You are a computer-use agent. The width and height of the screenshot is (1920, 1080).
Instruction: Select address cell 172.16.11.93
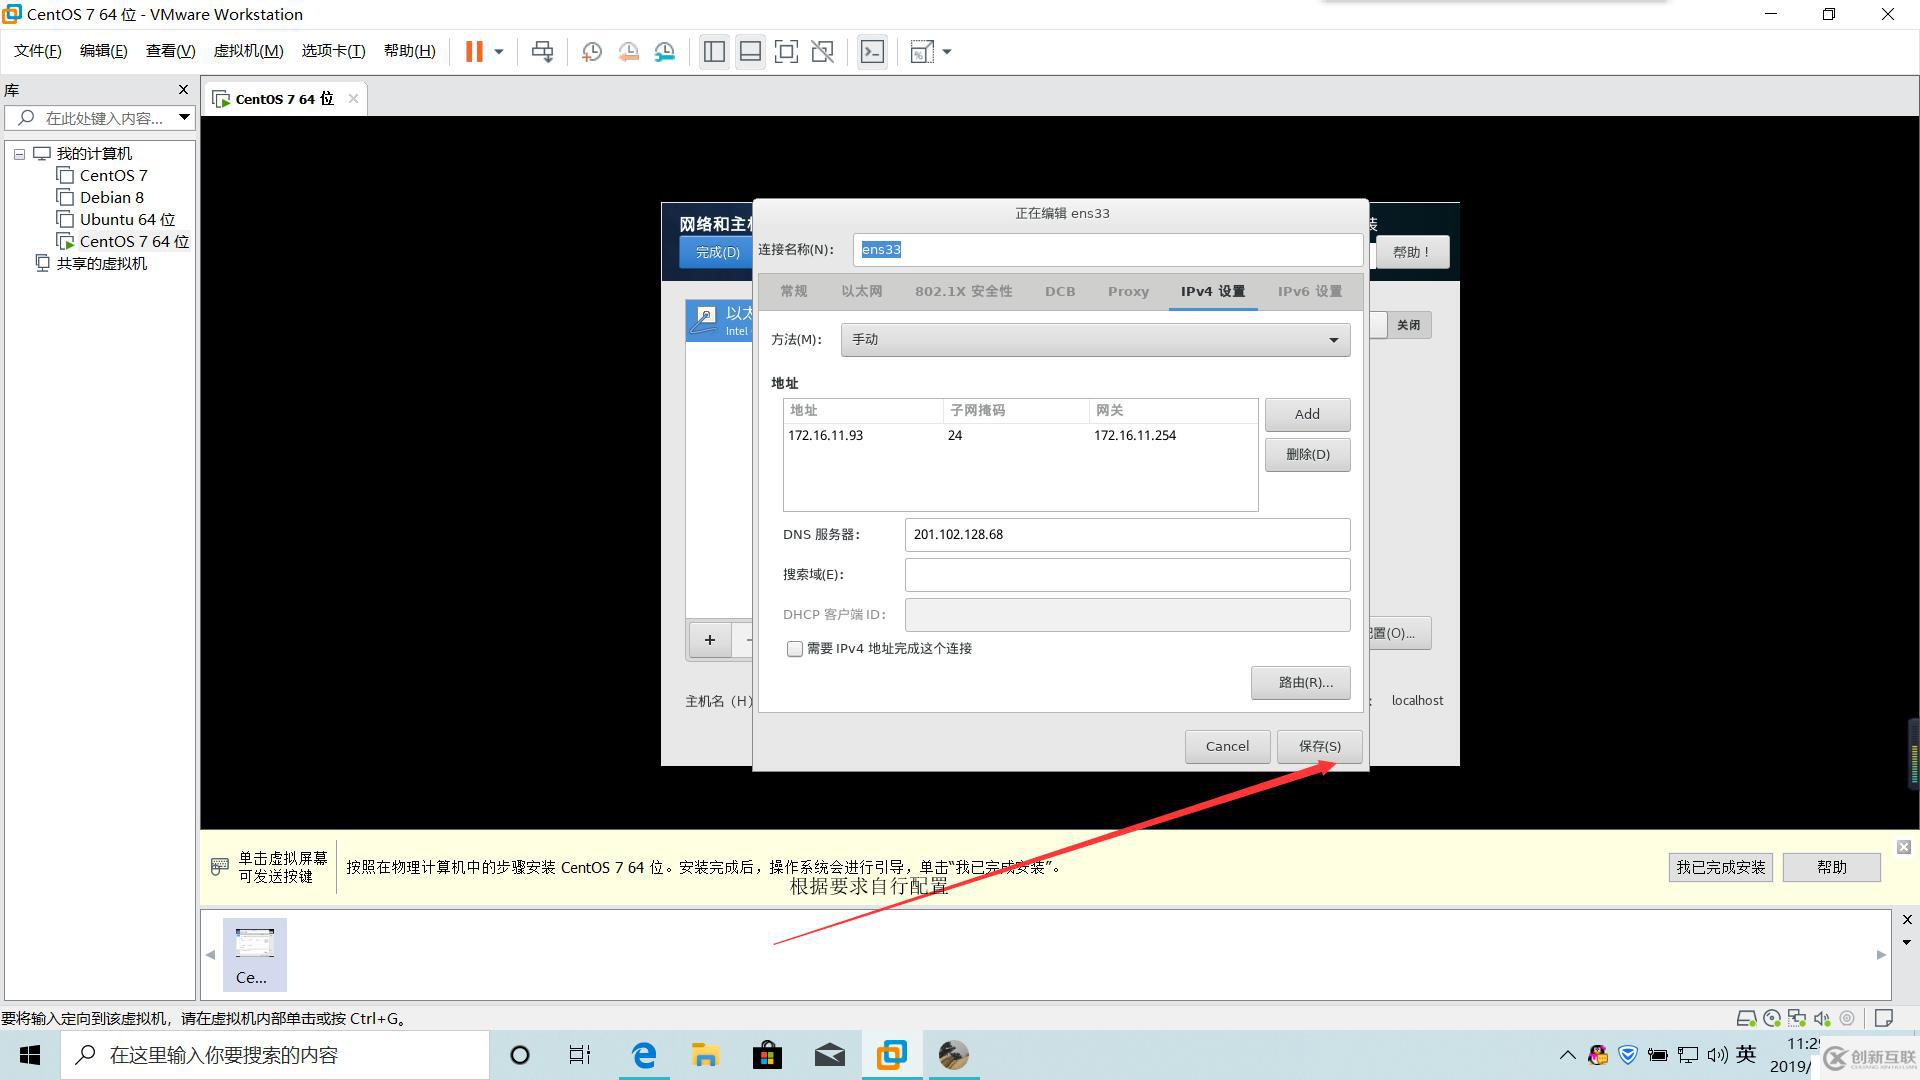coord(825,435)
